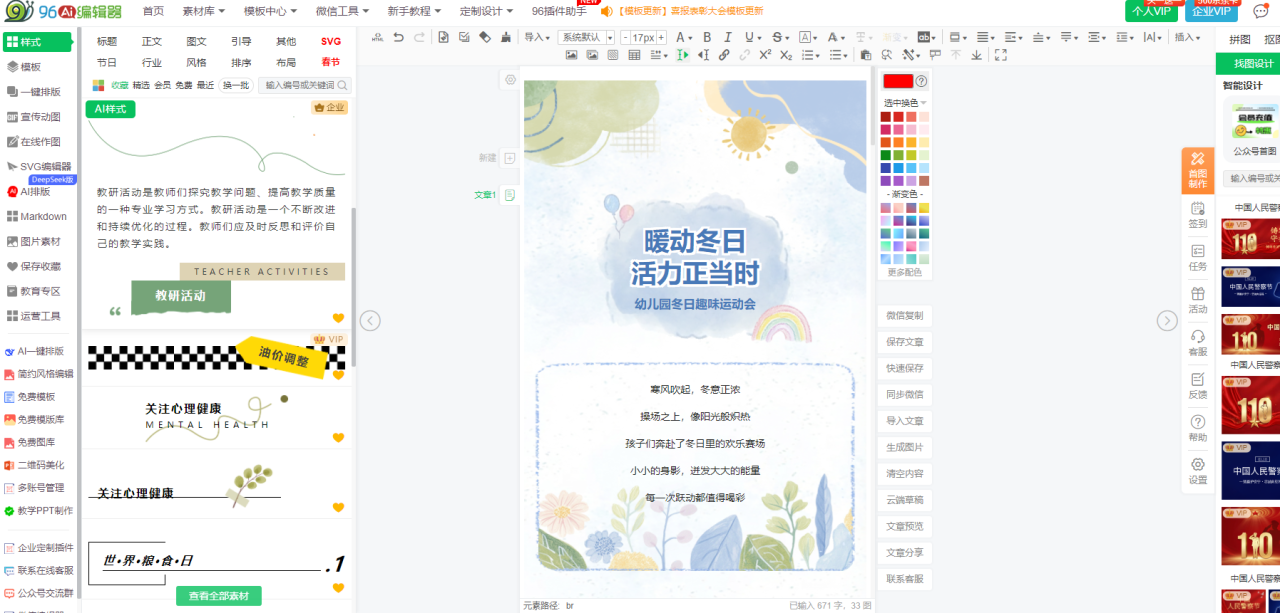The height and width of the screenshot is (613, 1280).
Task: Apply superscript formatting (X²)
Action: 765,55
